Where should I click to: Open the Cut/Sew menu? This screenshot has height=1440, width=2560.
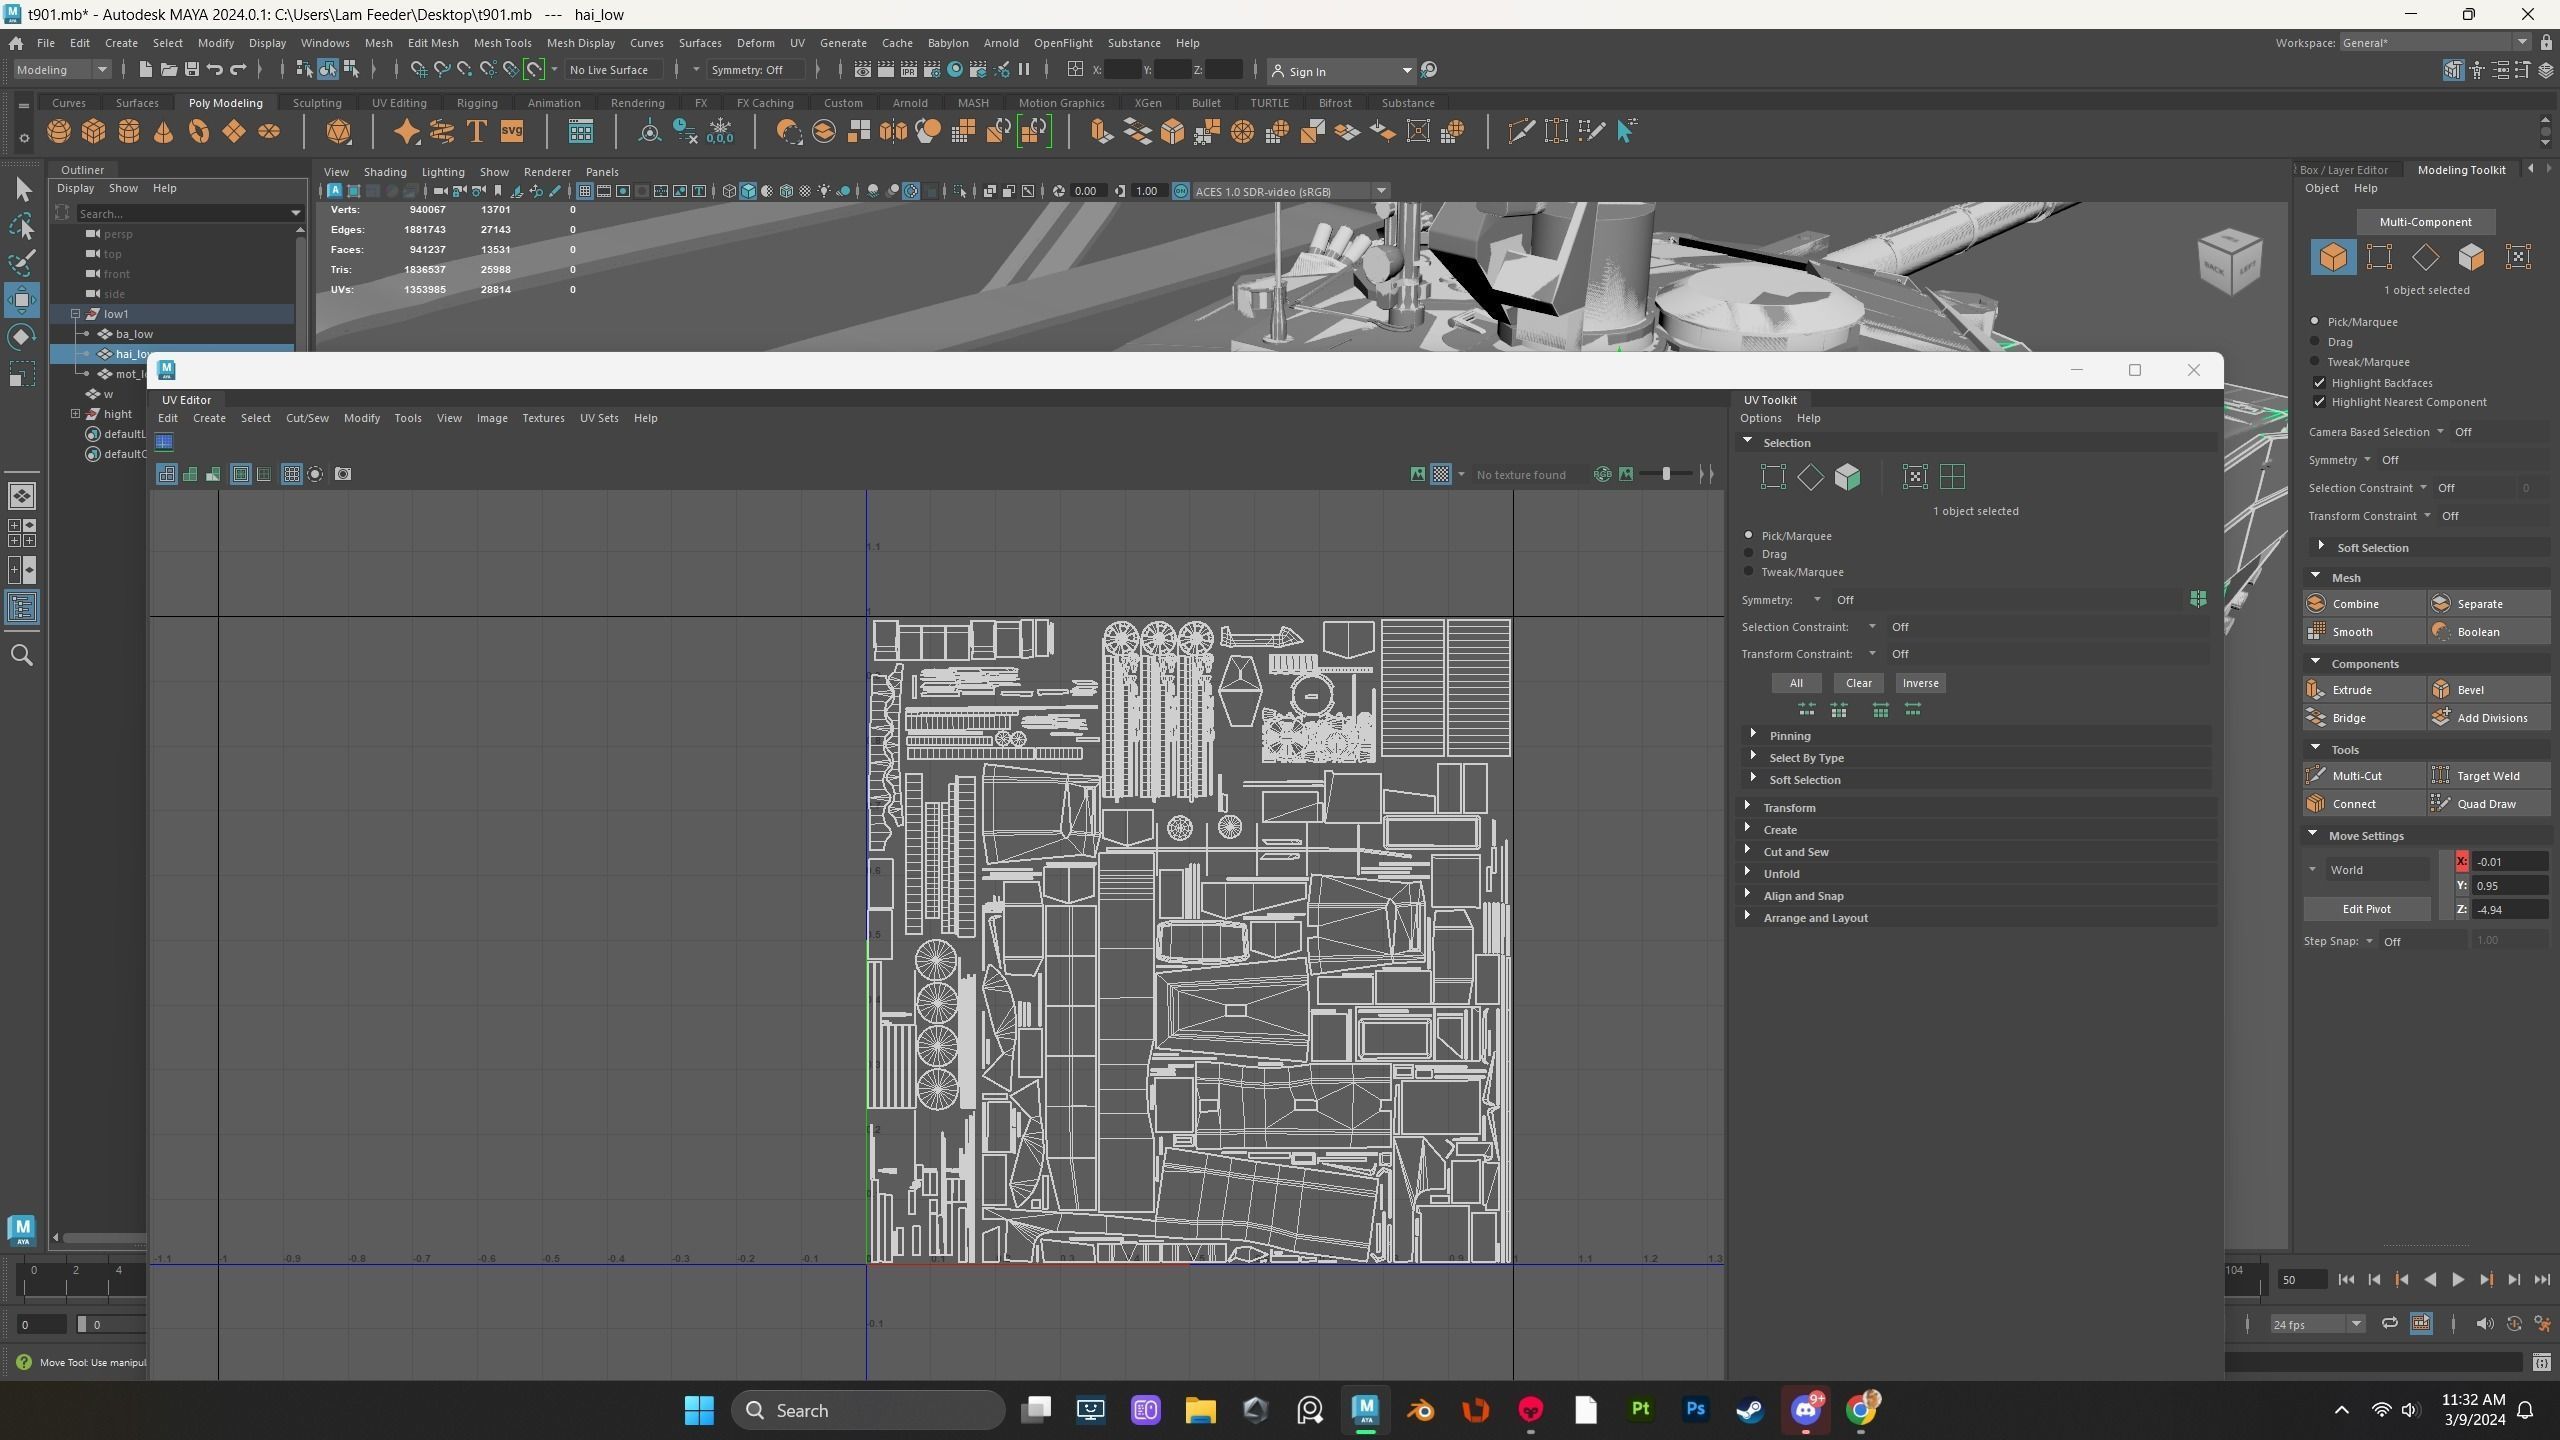coord(307,418)
